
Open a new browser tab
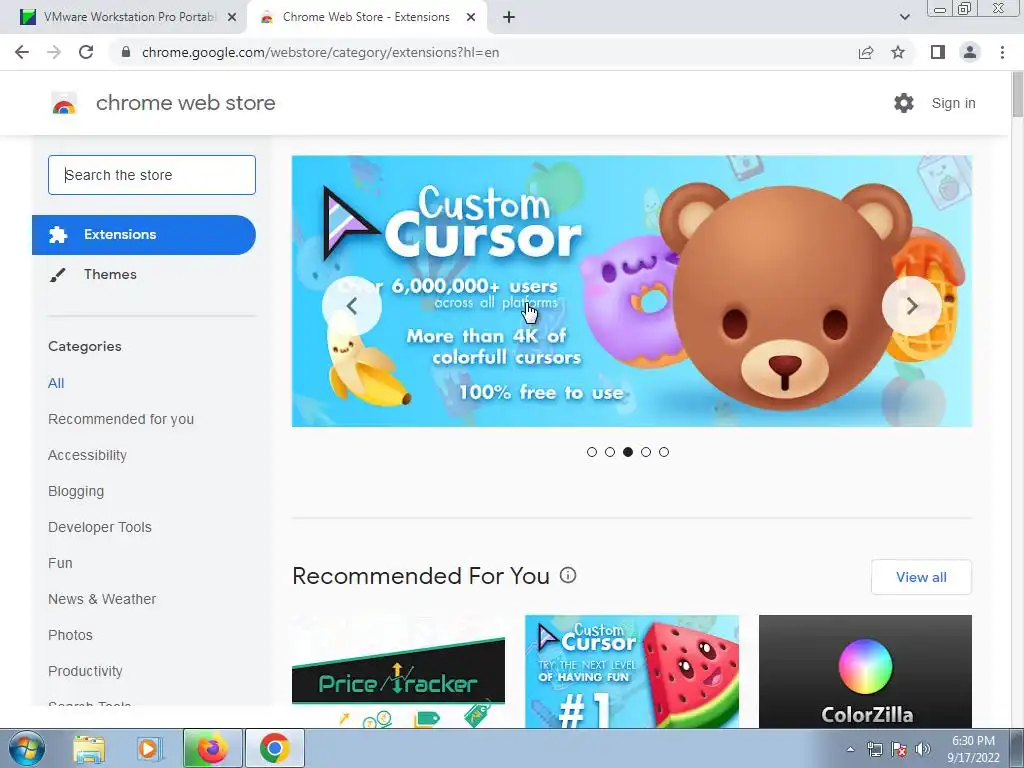click(509, 17)
